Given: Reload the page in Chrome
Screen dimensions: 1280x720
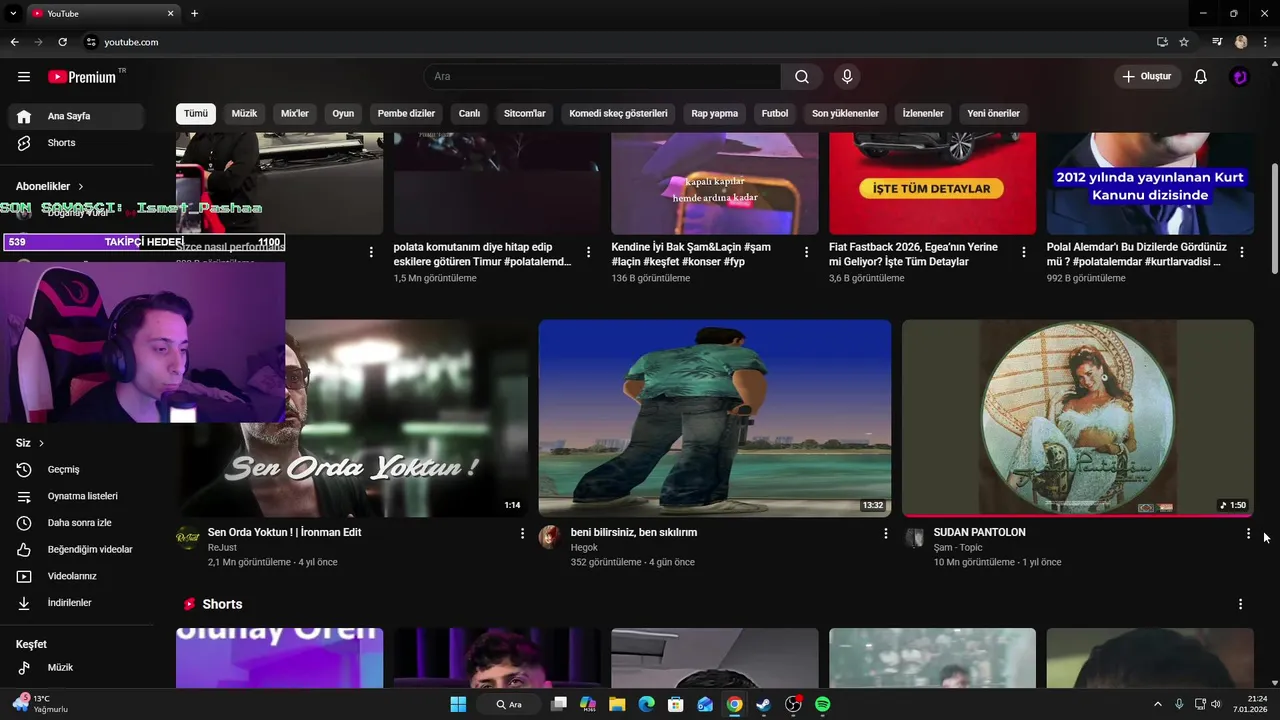Looking at the screenshot, I should tap(62, 42).
